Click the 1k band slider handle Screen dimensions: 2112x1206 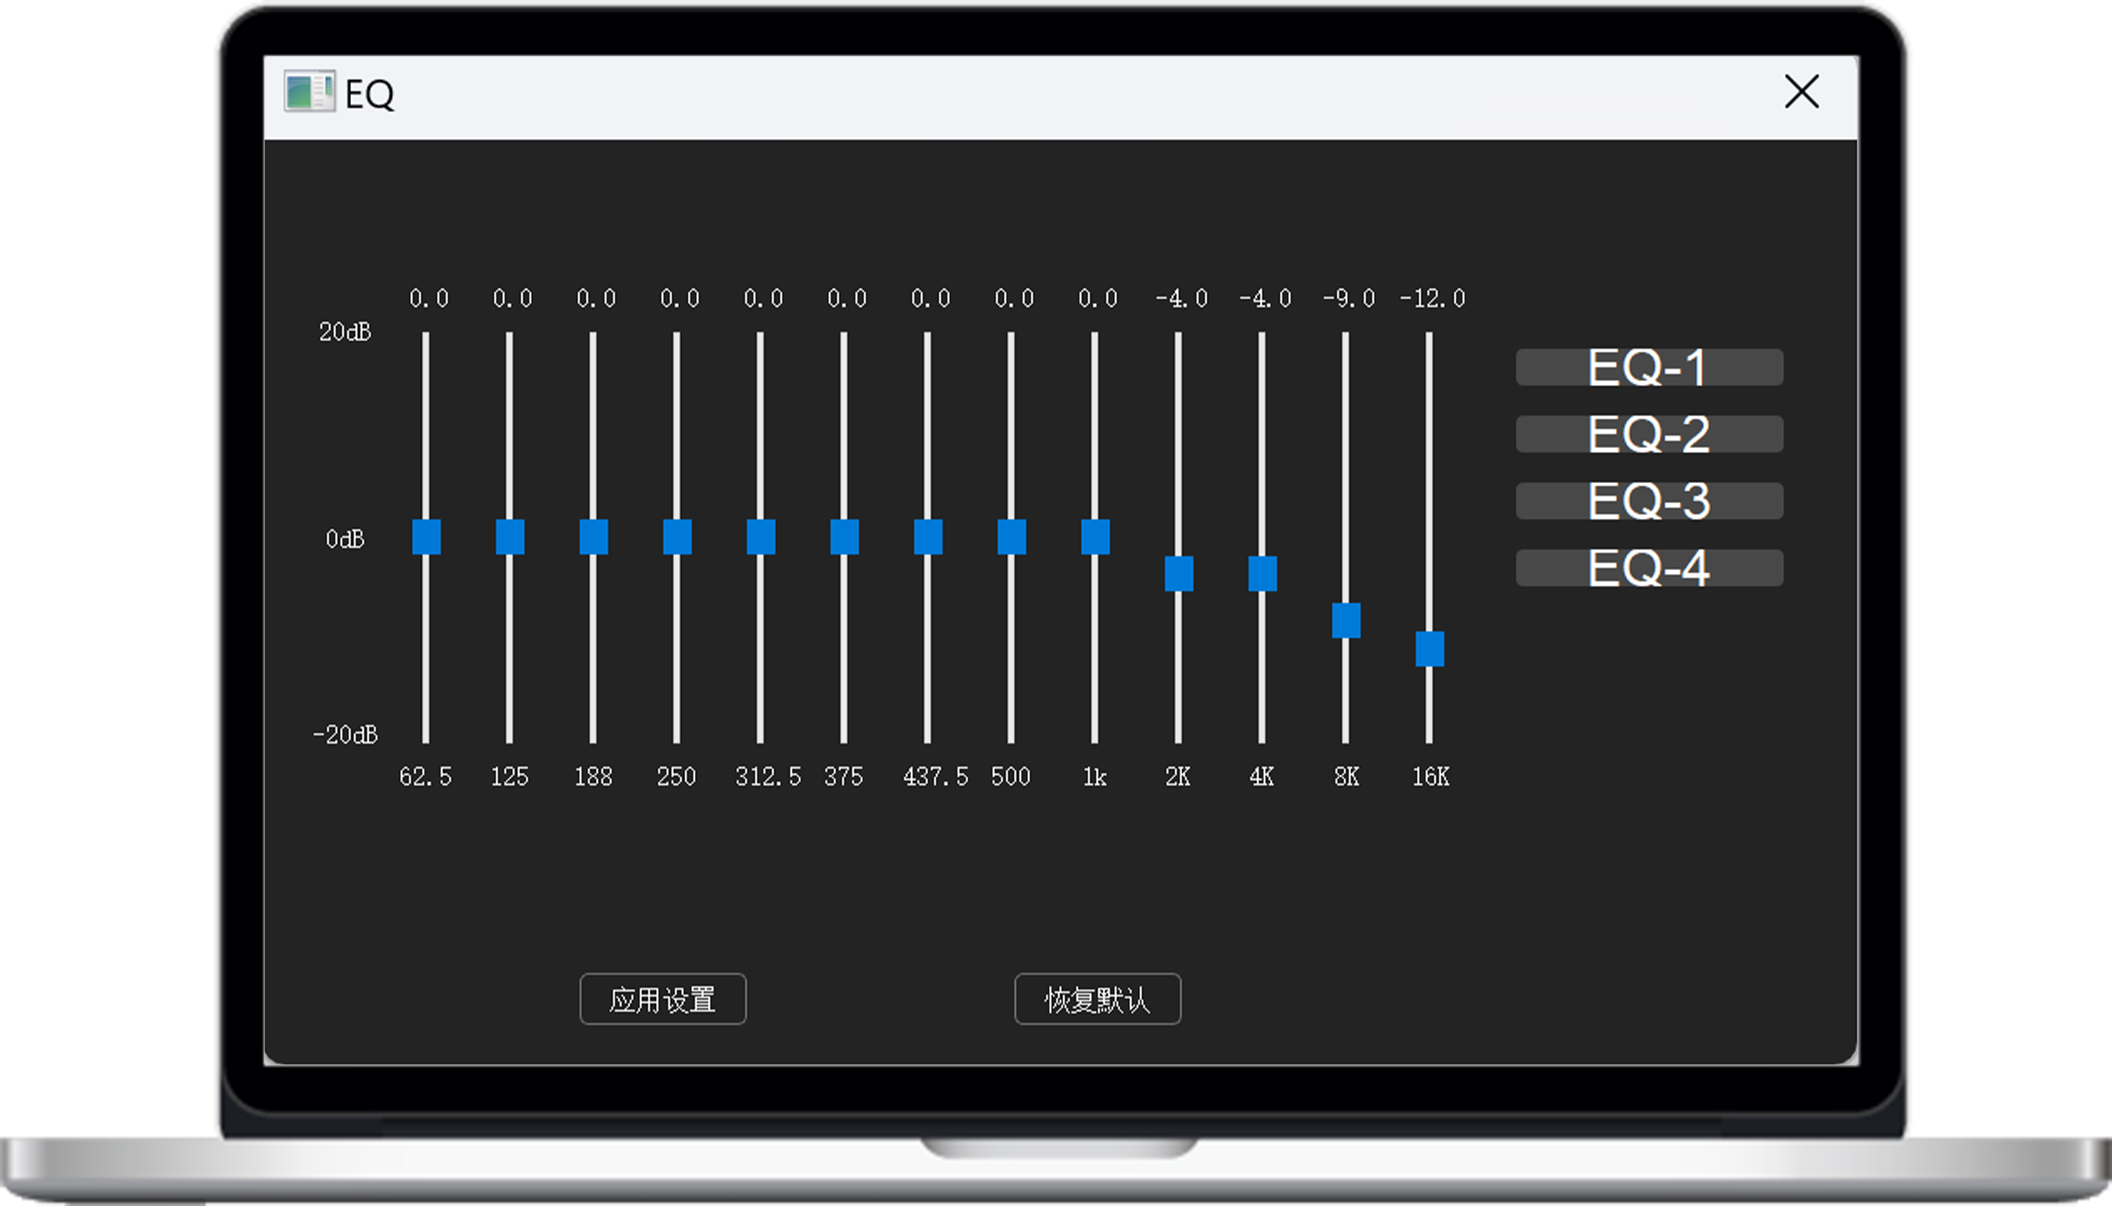pos(1095,537)
